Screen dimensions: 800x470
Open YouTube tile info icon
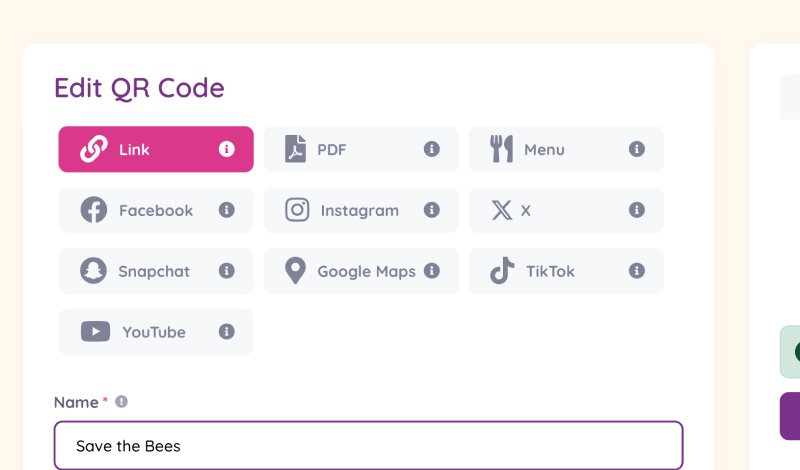(227, 331)
